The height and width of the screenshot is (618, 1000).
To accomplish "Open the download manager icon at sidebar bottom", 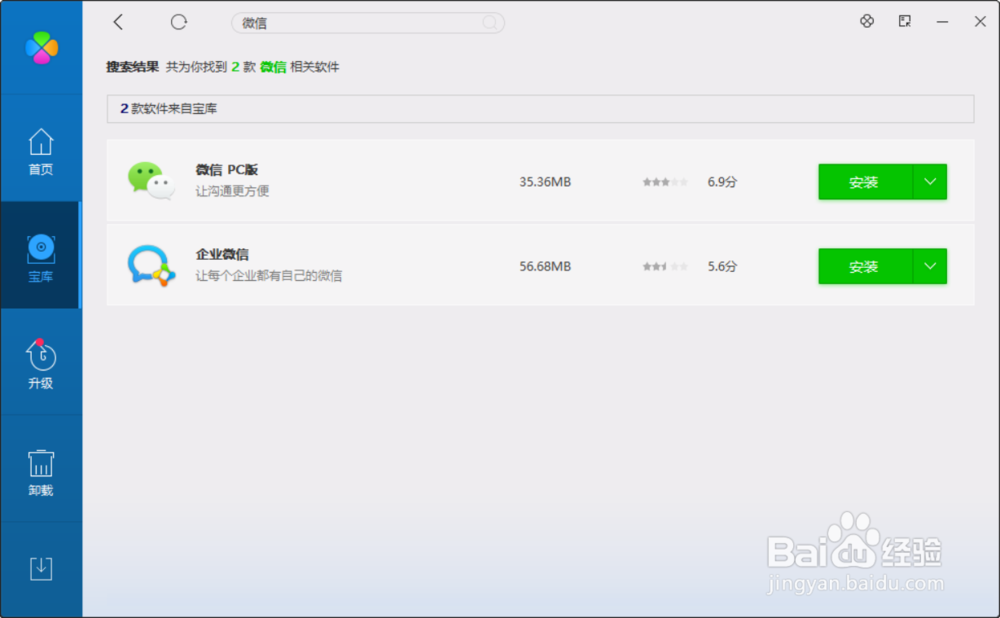I will coord(40,568).
